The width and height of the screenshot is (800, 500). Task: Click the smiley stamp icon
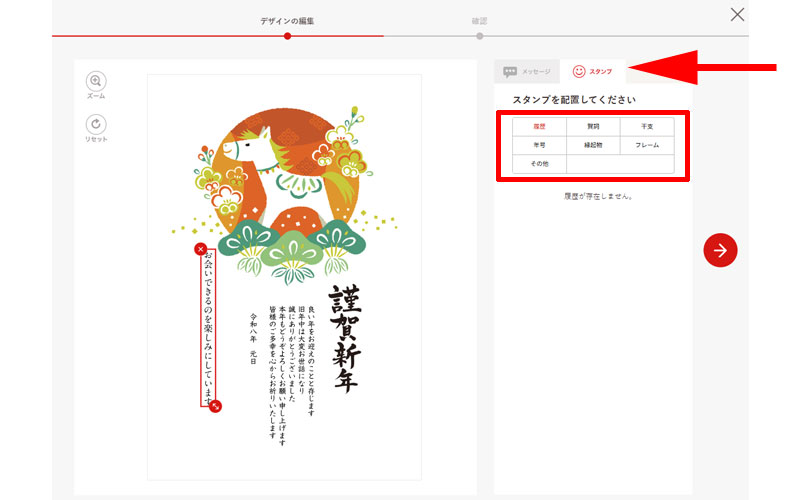(x=578, y=71)
